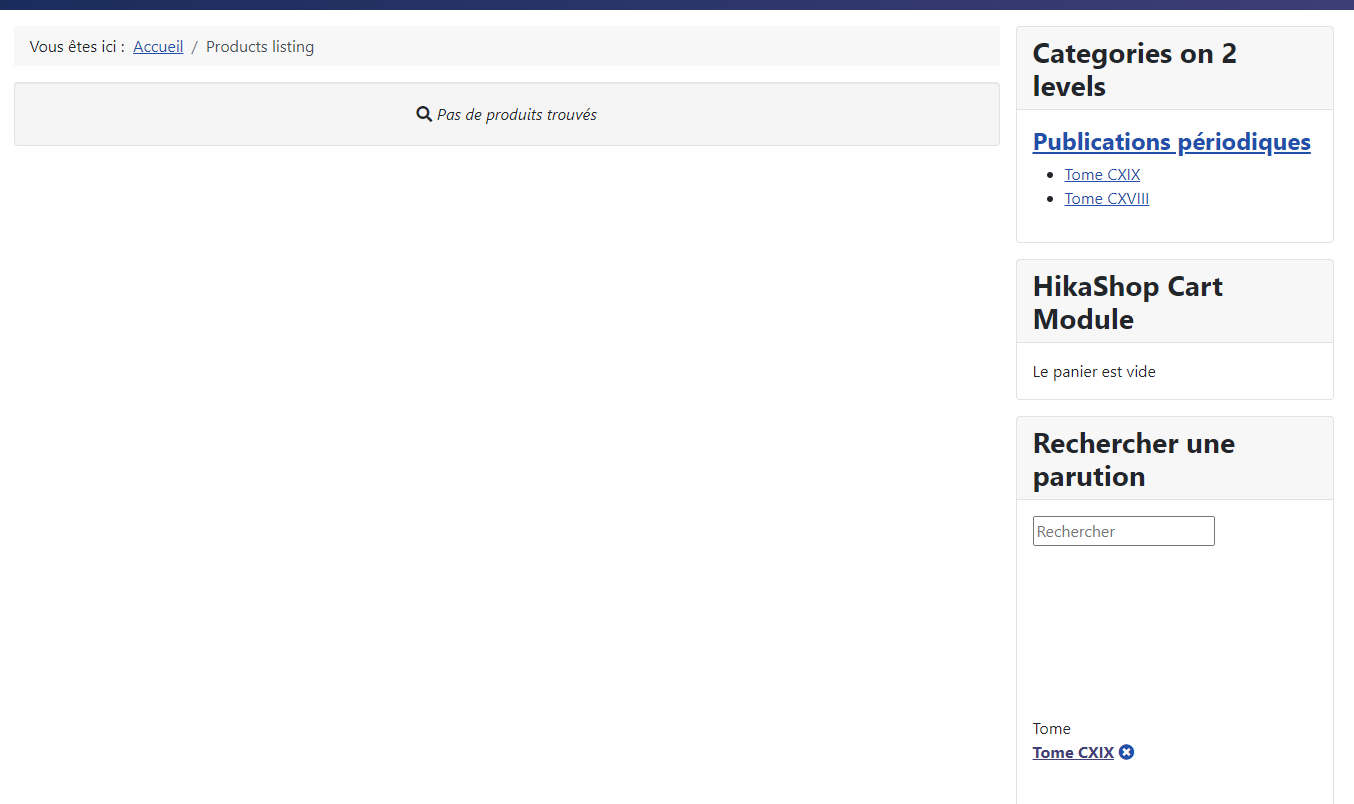The width and height of the screenshot is (1354, 804).
Task: Click the dark blue header bar at the top
Action: 677,4
